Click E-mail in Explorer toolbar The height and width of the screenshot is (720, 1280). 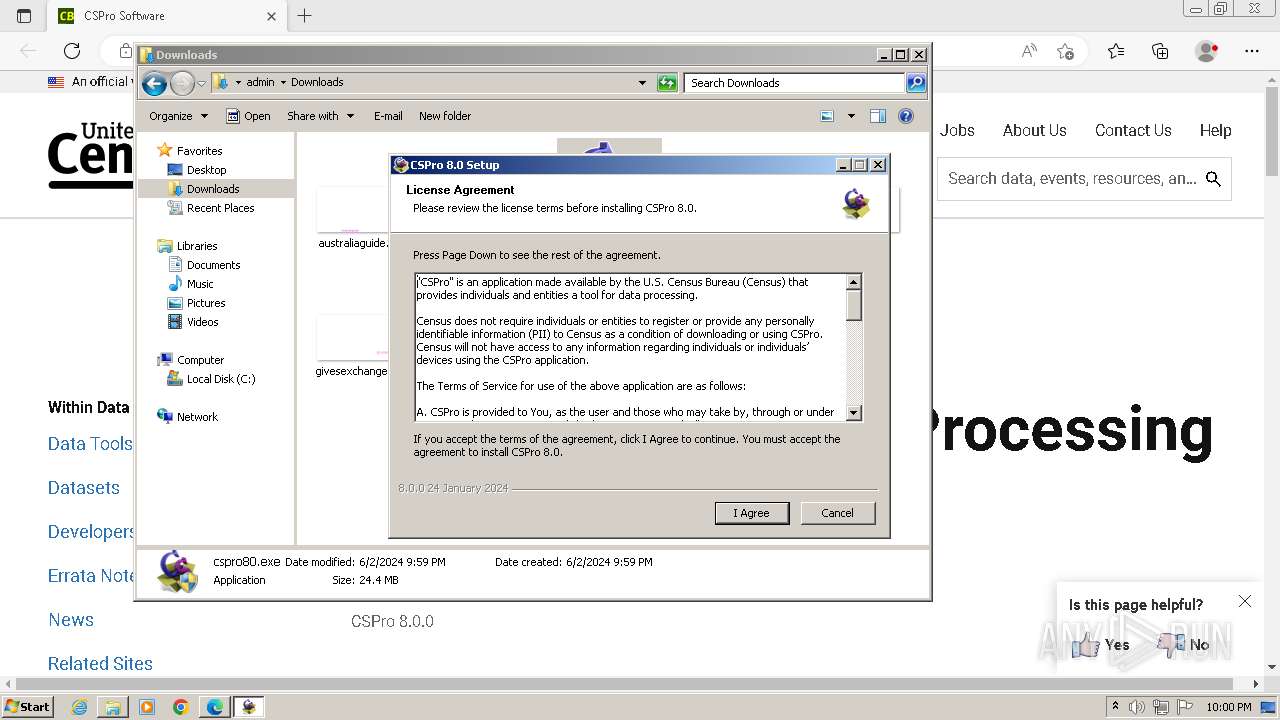click(388, 116)
